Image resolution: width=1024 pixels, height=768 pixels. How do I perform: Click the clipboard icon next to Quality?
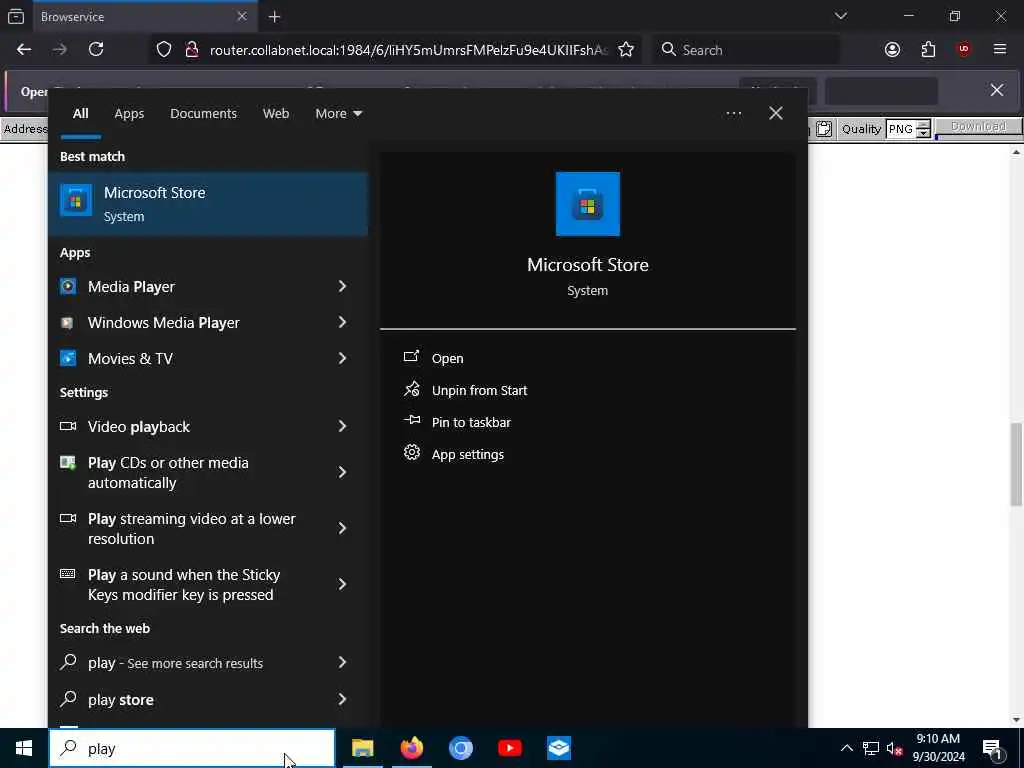coord(824,129)
